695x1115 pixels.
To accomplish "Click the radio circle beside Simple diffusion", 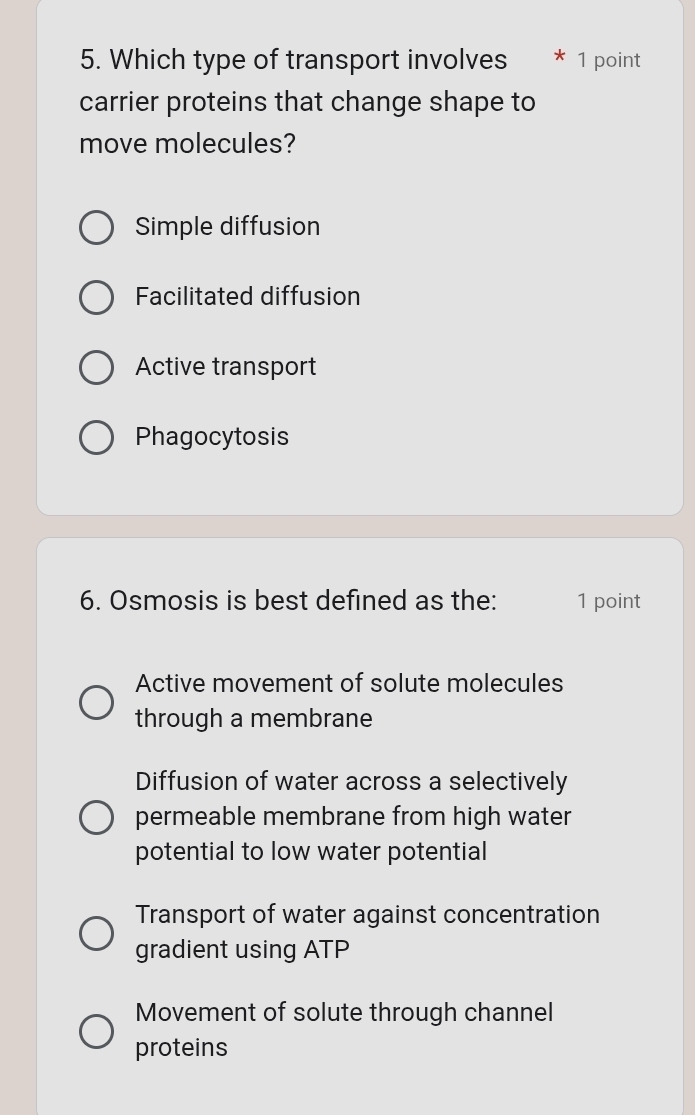I will (x=97, y=227).
